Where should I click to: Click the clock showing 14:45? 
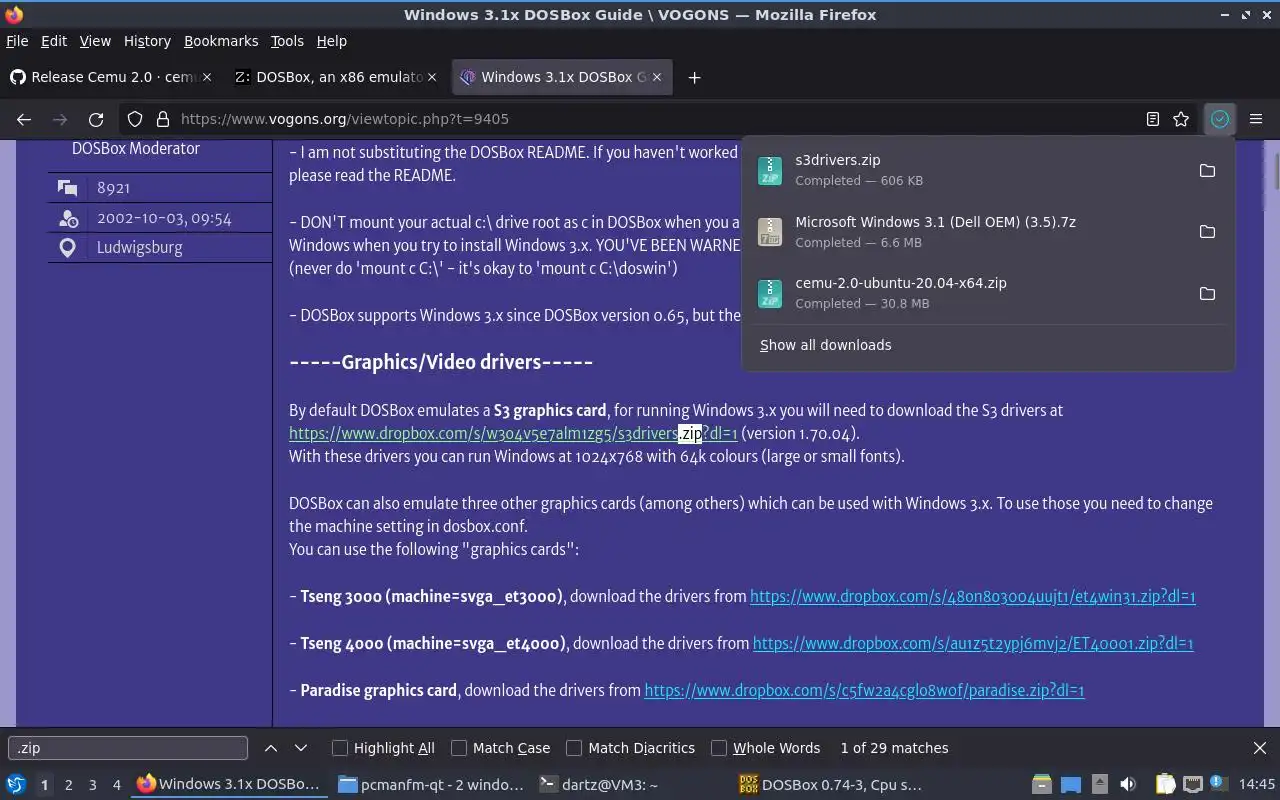1257,785
